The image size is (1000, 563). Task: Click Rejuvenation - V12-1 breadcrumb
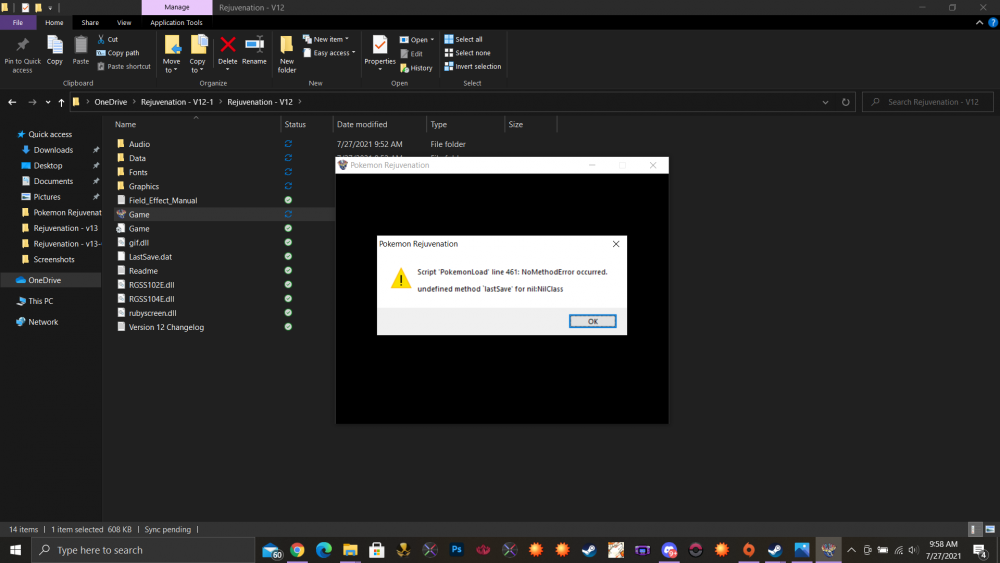[x=177, y=102]
